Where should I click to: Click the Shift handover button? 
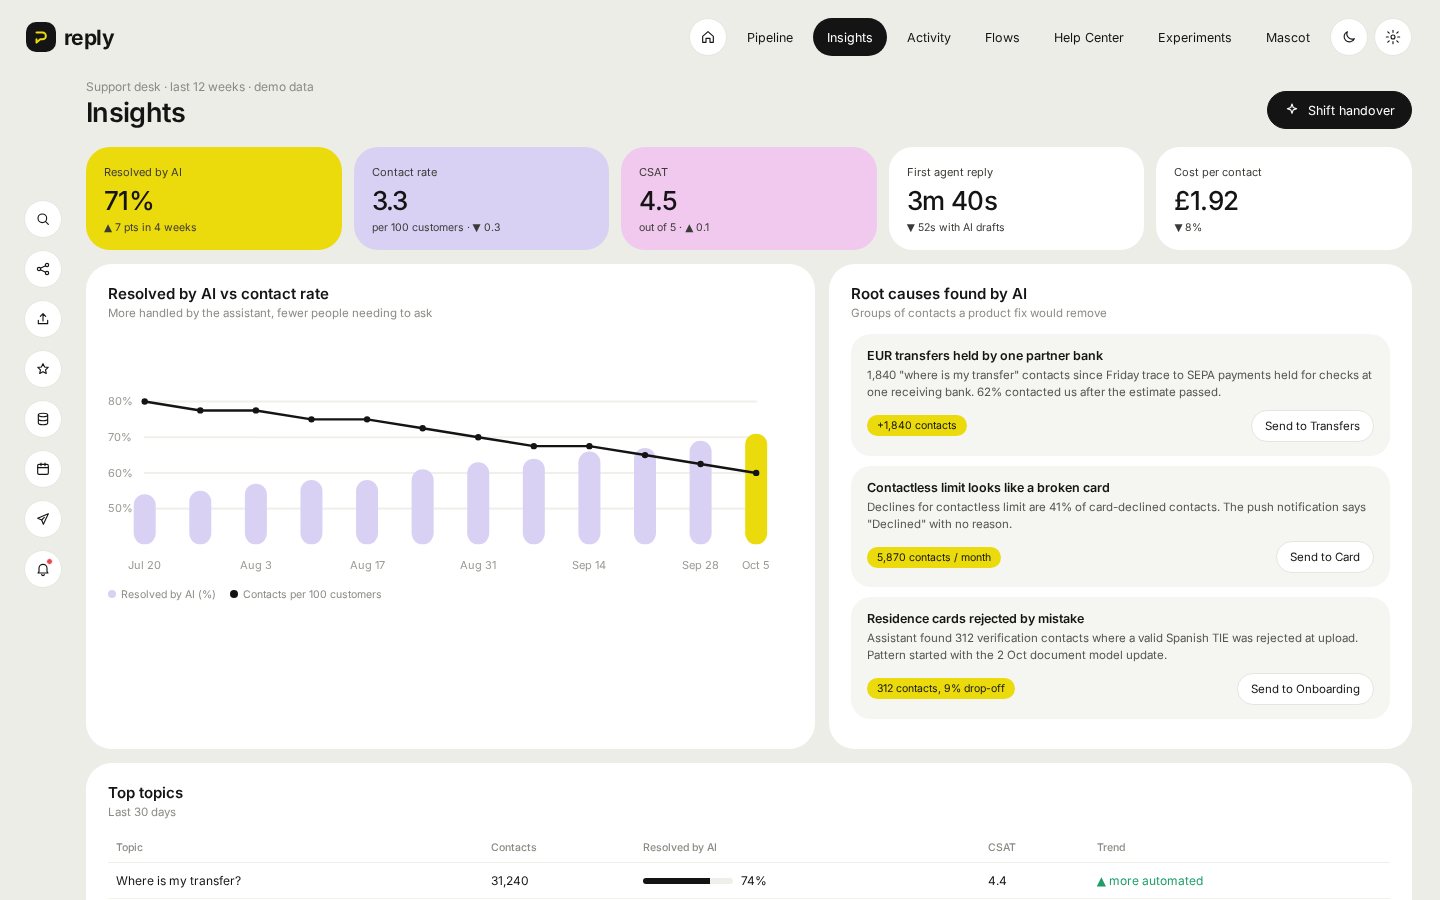pos(1339,110)
